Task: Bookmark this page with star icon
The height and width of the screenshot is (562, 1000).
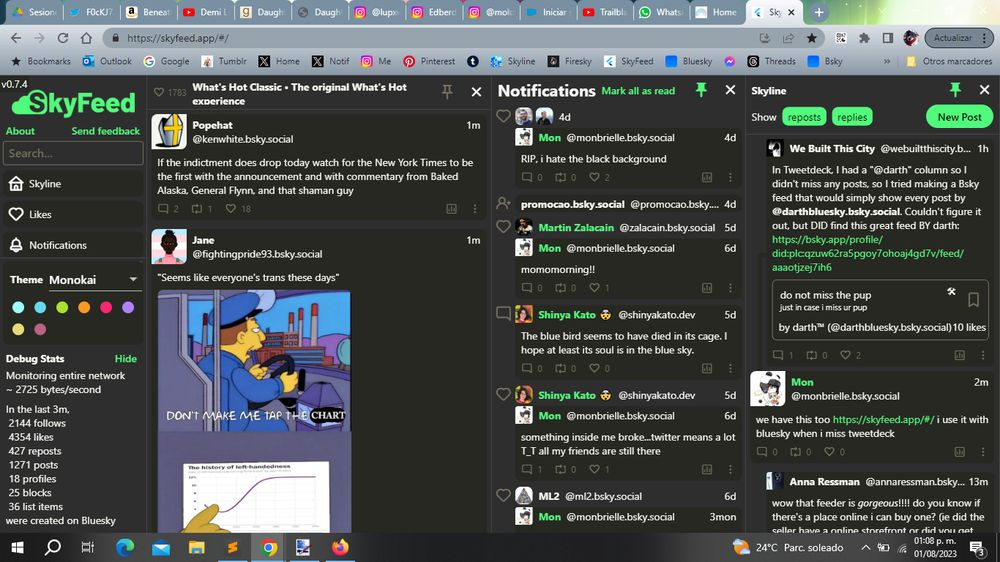Action: point(811,38)
